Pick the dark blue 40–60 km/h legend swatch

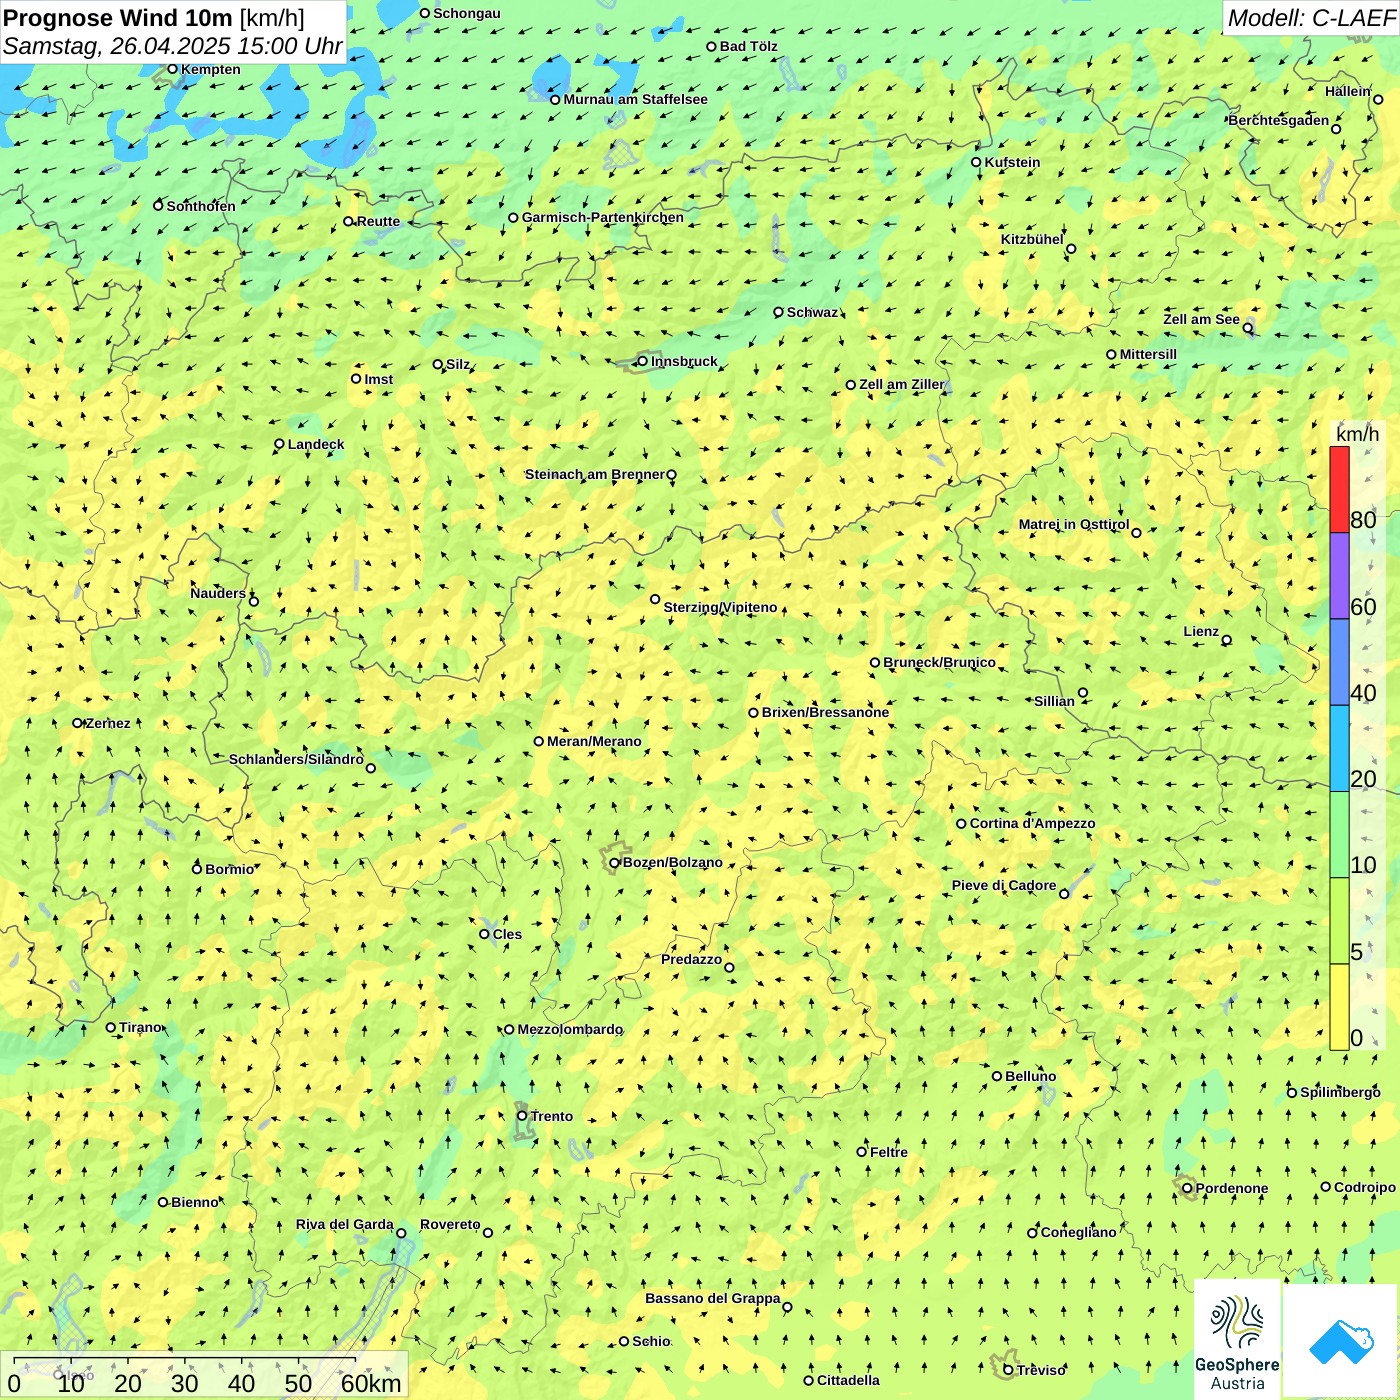[x=1339, y=662]
